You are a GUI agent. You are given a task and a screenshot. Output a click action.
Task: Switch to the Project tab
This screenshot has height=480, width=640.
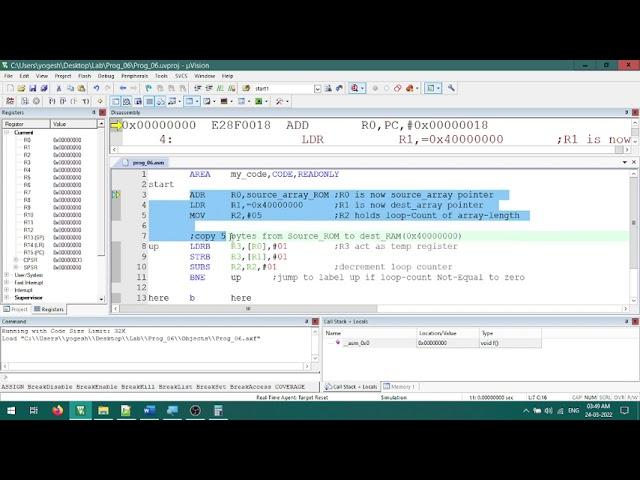click(16, 309)
